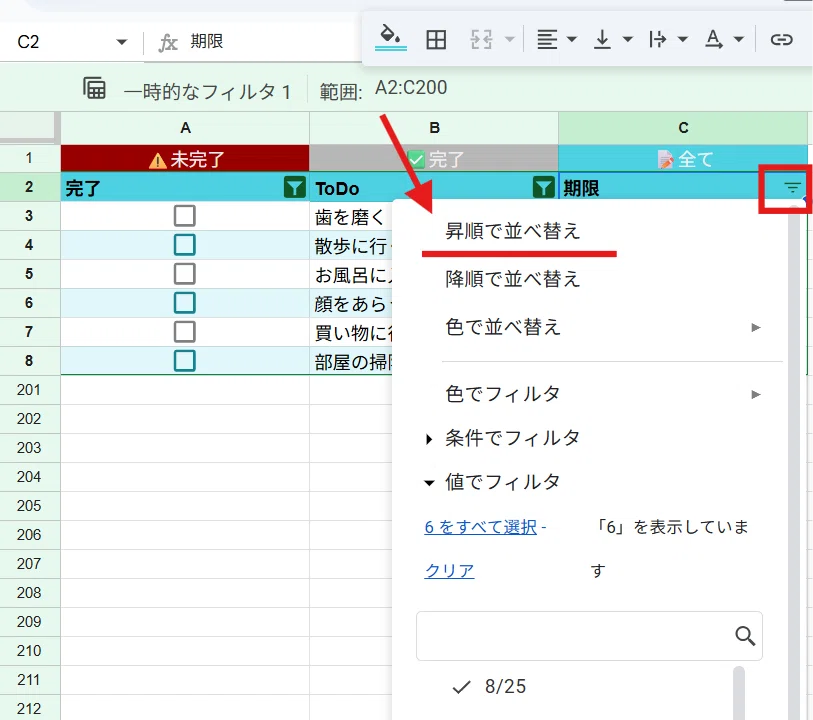Click the filter menu scrollbar
Screen dimensions: 813x720
[x=794, y=461]
